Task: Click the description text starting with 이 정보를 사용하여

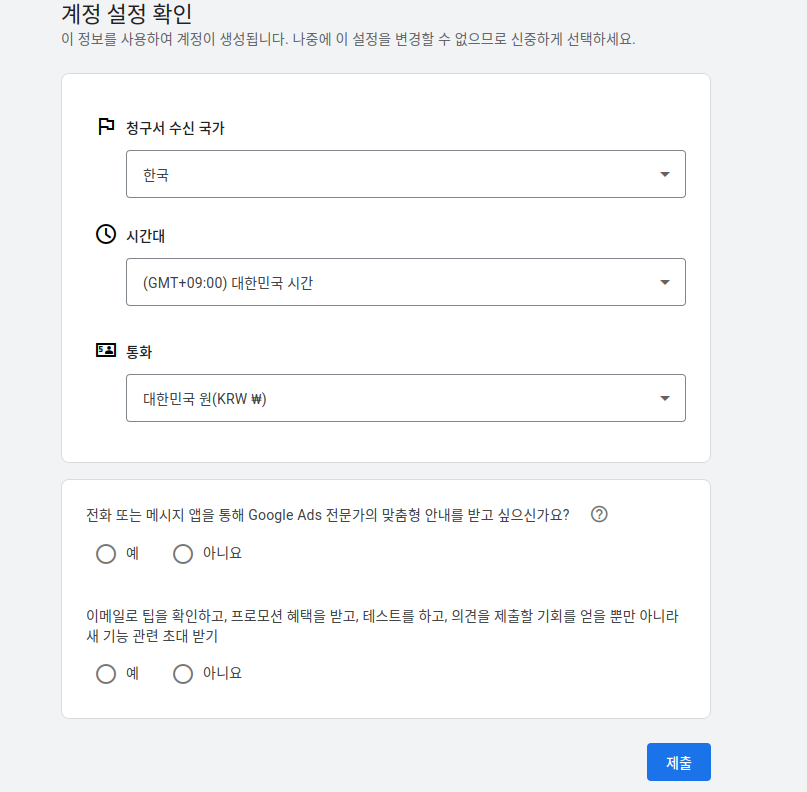Action: coord(348,39)
